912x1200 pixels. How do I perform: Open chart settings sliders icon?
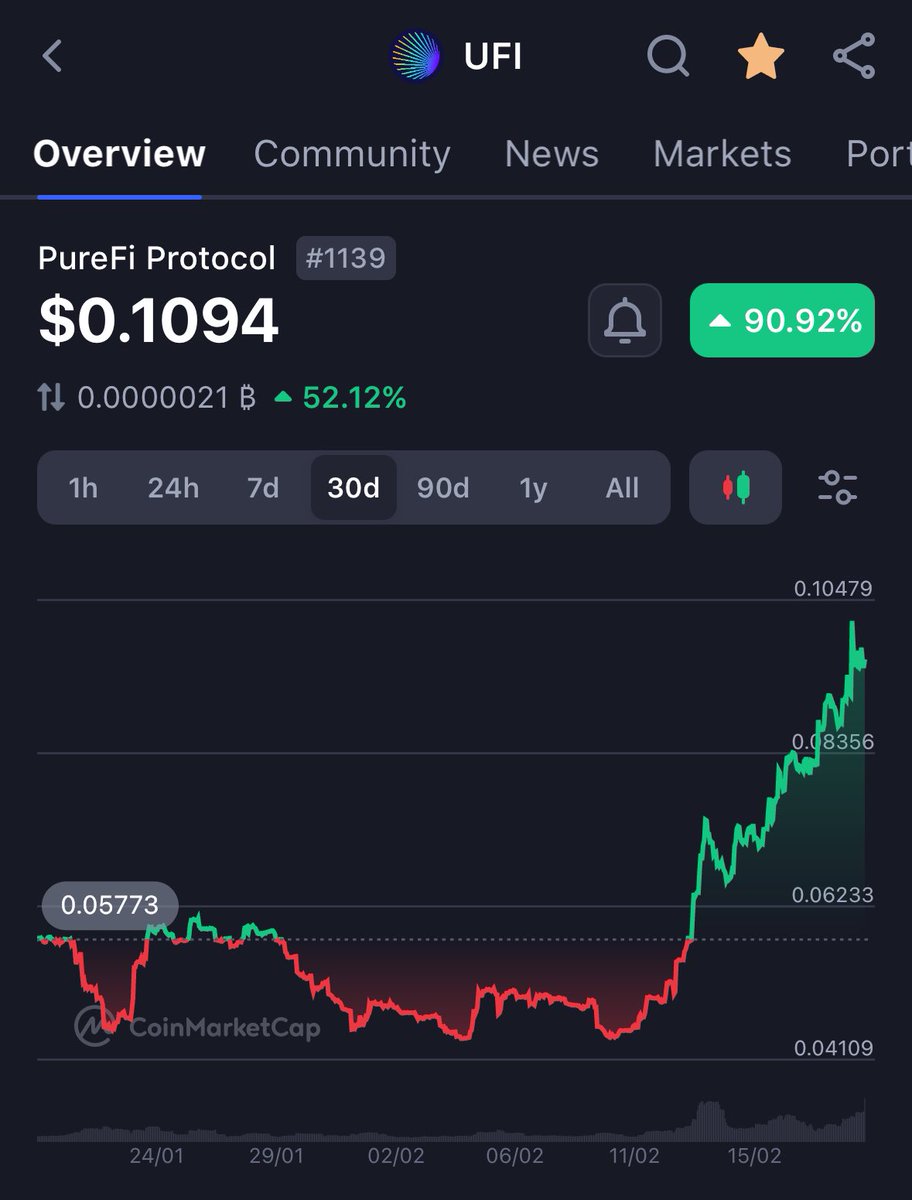point(838,487)
